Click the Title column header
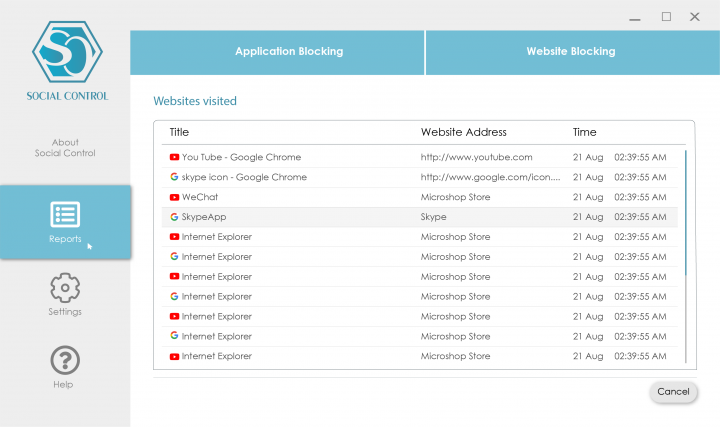Image resolution: width=720 pixels, height=427 pixels. point(179,132)
